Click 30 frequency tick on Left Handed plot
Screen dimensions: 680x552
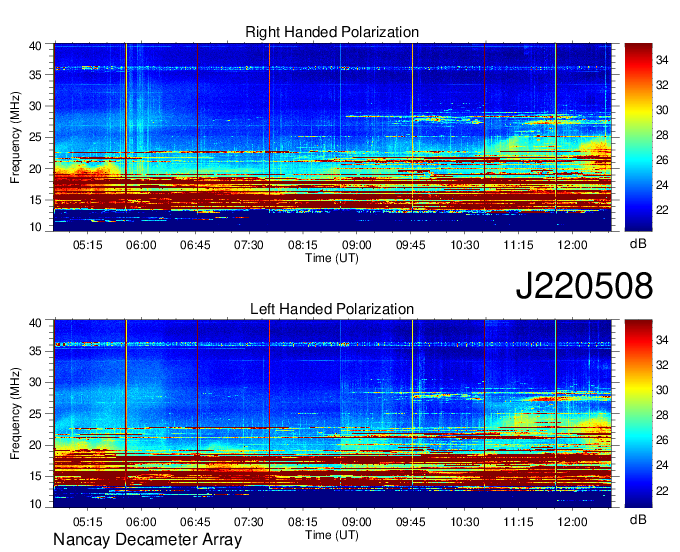[x=35, y=382]
